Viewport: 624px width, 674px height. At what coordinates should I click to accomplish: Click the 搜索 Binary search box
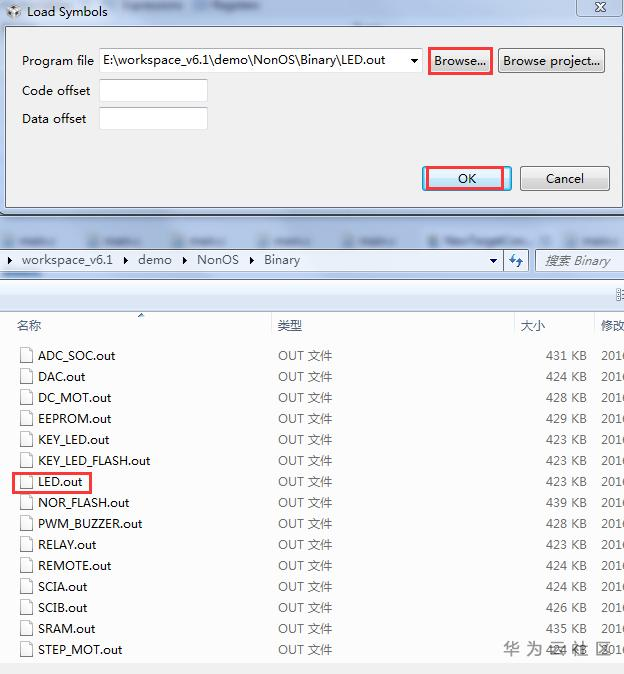pyautogui.click(x=578, y=261)
